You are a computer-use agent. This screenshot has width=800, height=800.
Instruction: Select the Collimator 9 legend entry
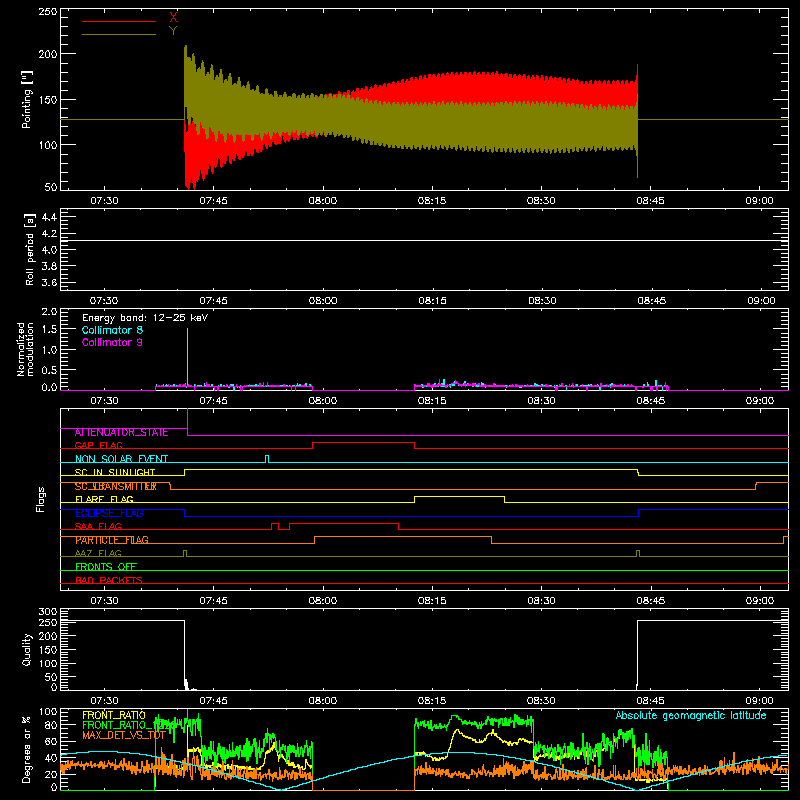click(x=112, y=342)
